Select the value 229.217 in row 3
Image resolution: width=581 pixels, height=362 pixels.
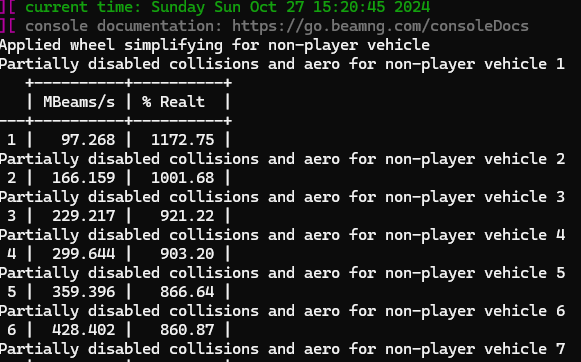tap(84, 216)
